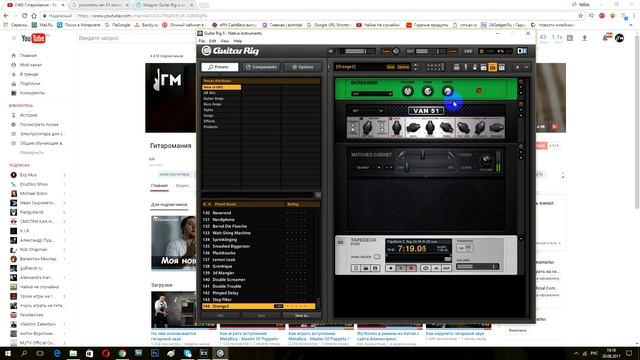
Task: Toggle the LIVE view button in header
Action: pyautogui.click(x=468, y=51)
